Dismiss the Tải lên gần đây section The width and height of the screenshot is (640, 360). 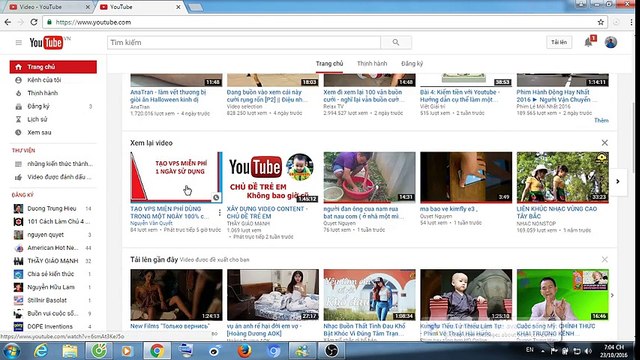coord(604,259)
